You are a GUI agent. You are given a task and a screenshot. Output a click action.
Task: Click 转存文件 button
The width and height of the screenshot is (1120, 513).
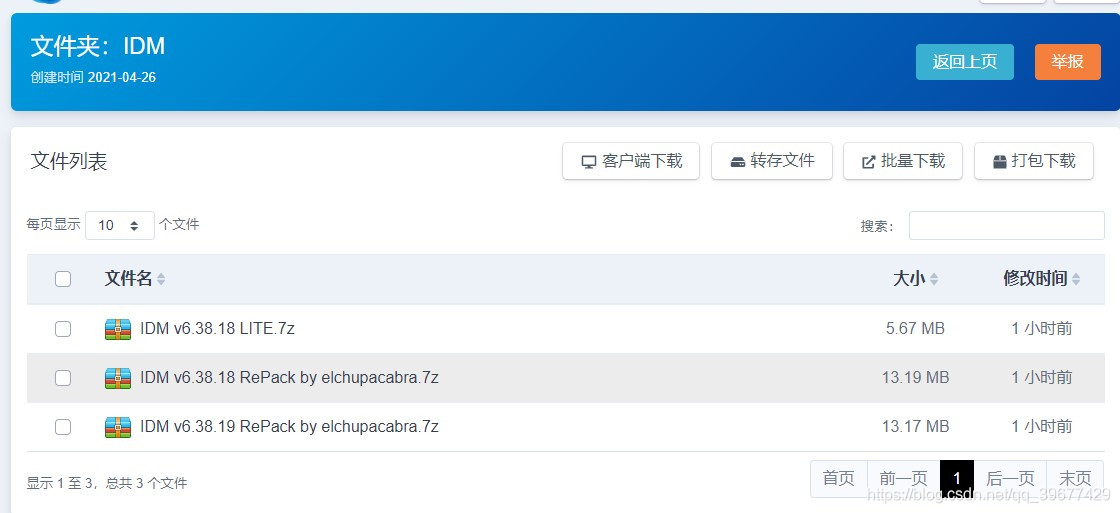coord(772,161)
